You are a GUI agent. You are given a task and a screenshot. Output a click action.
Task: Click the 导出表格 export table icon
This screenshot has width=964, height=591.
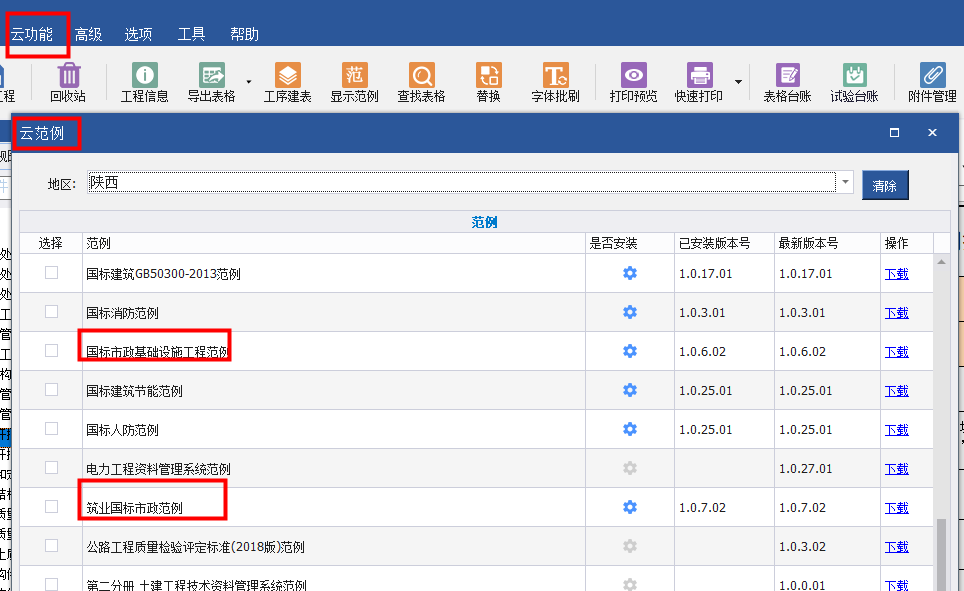click(211, 76)
